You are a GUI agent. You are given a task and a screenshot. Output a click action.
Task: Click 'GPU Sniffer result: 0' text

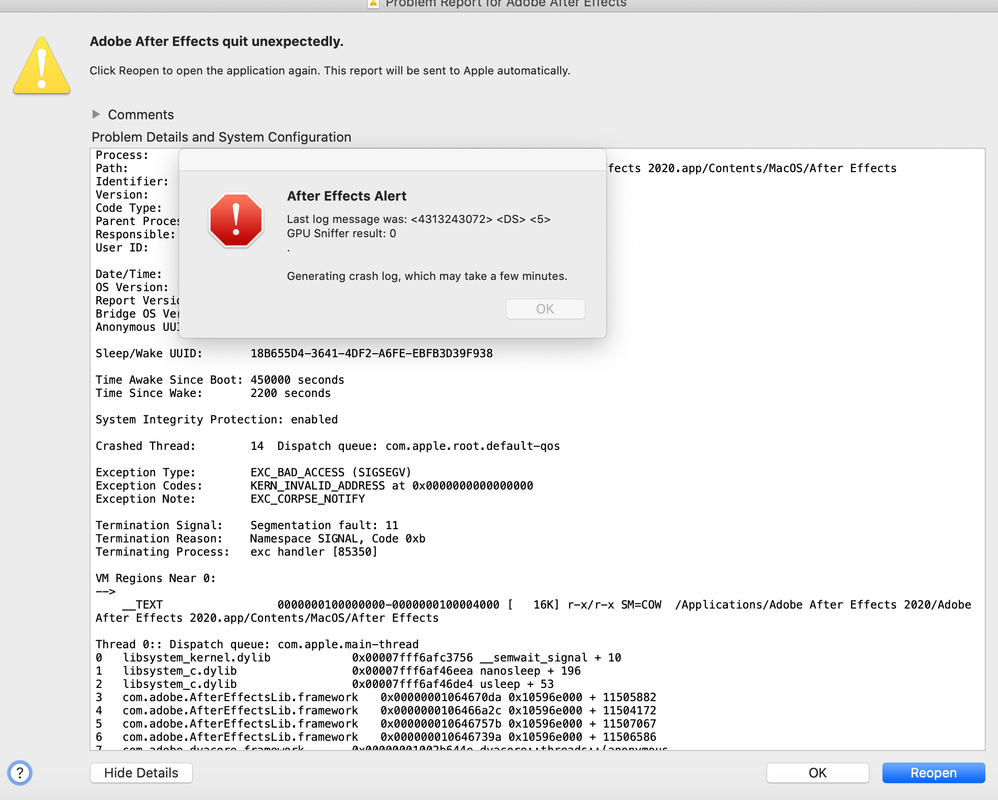(x=341, y=234)
